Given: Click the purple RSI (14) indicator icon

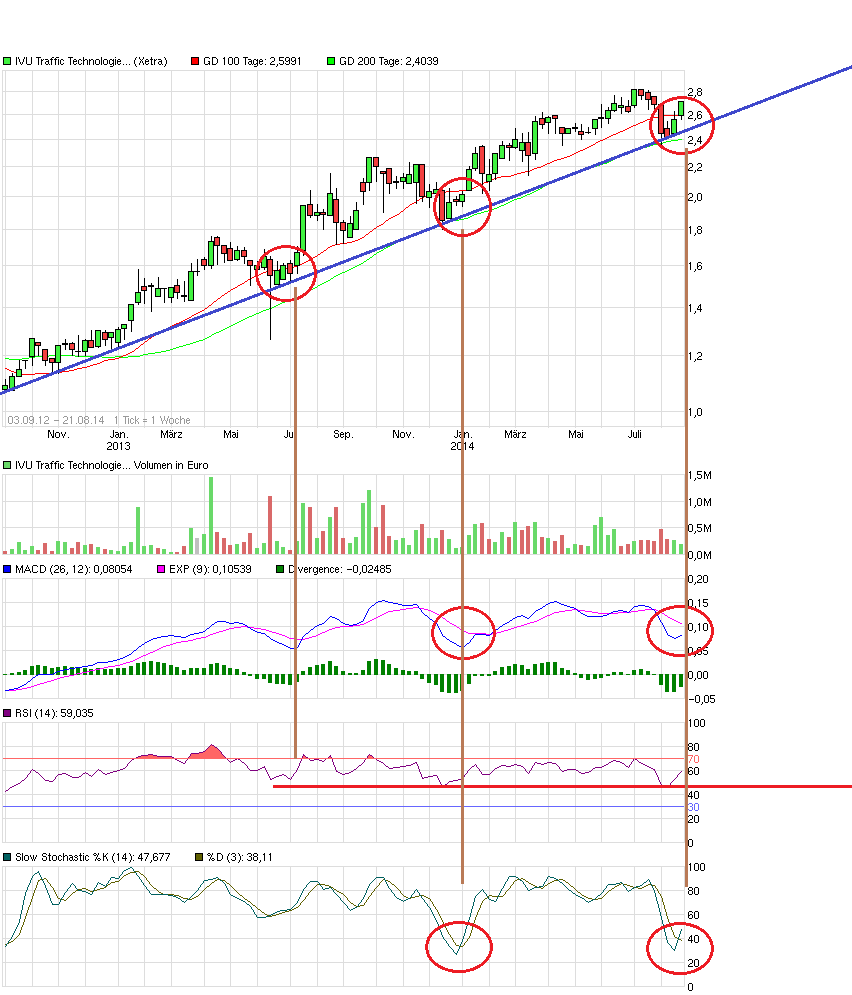Looking at the screenshot, I should pos(6,713).
